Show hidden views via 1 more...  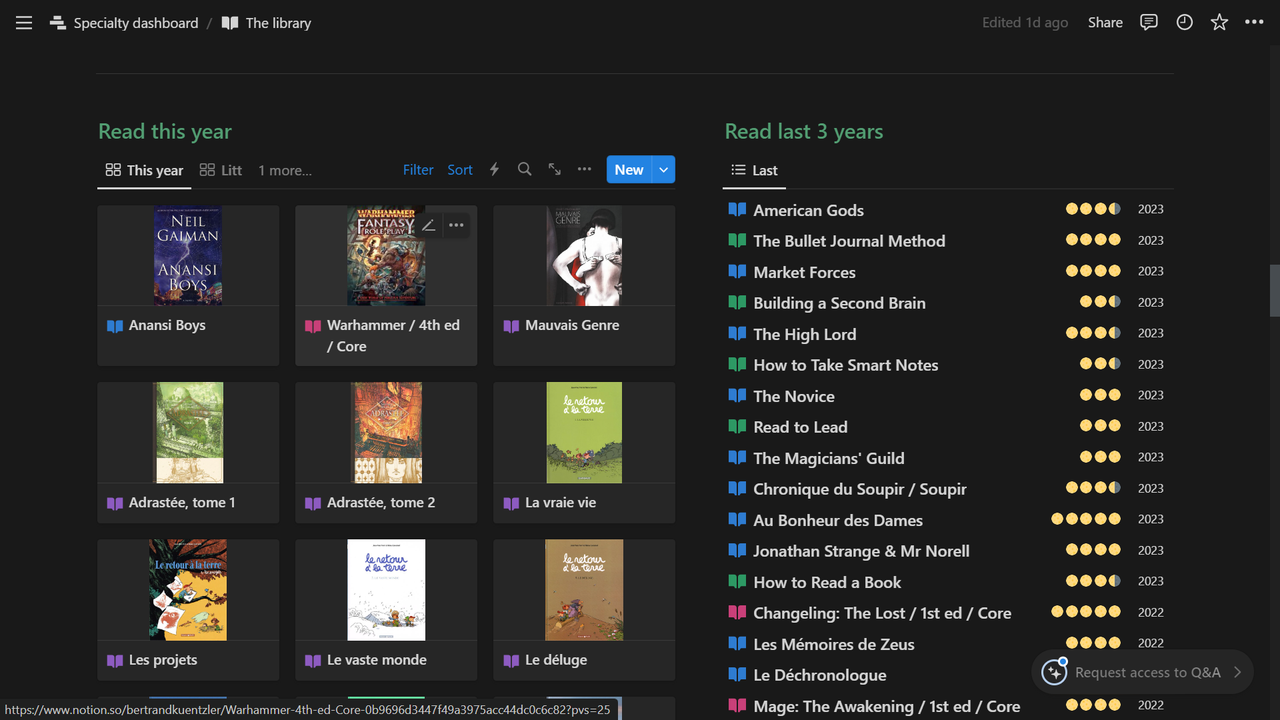[285, 170]
